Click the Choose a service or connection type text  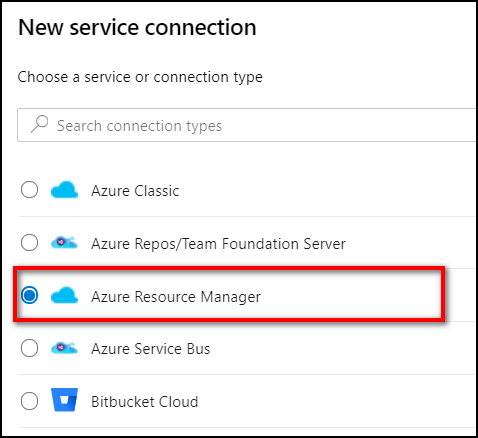pos(140,77)
